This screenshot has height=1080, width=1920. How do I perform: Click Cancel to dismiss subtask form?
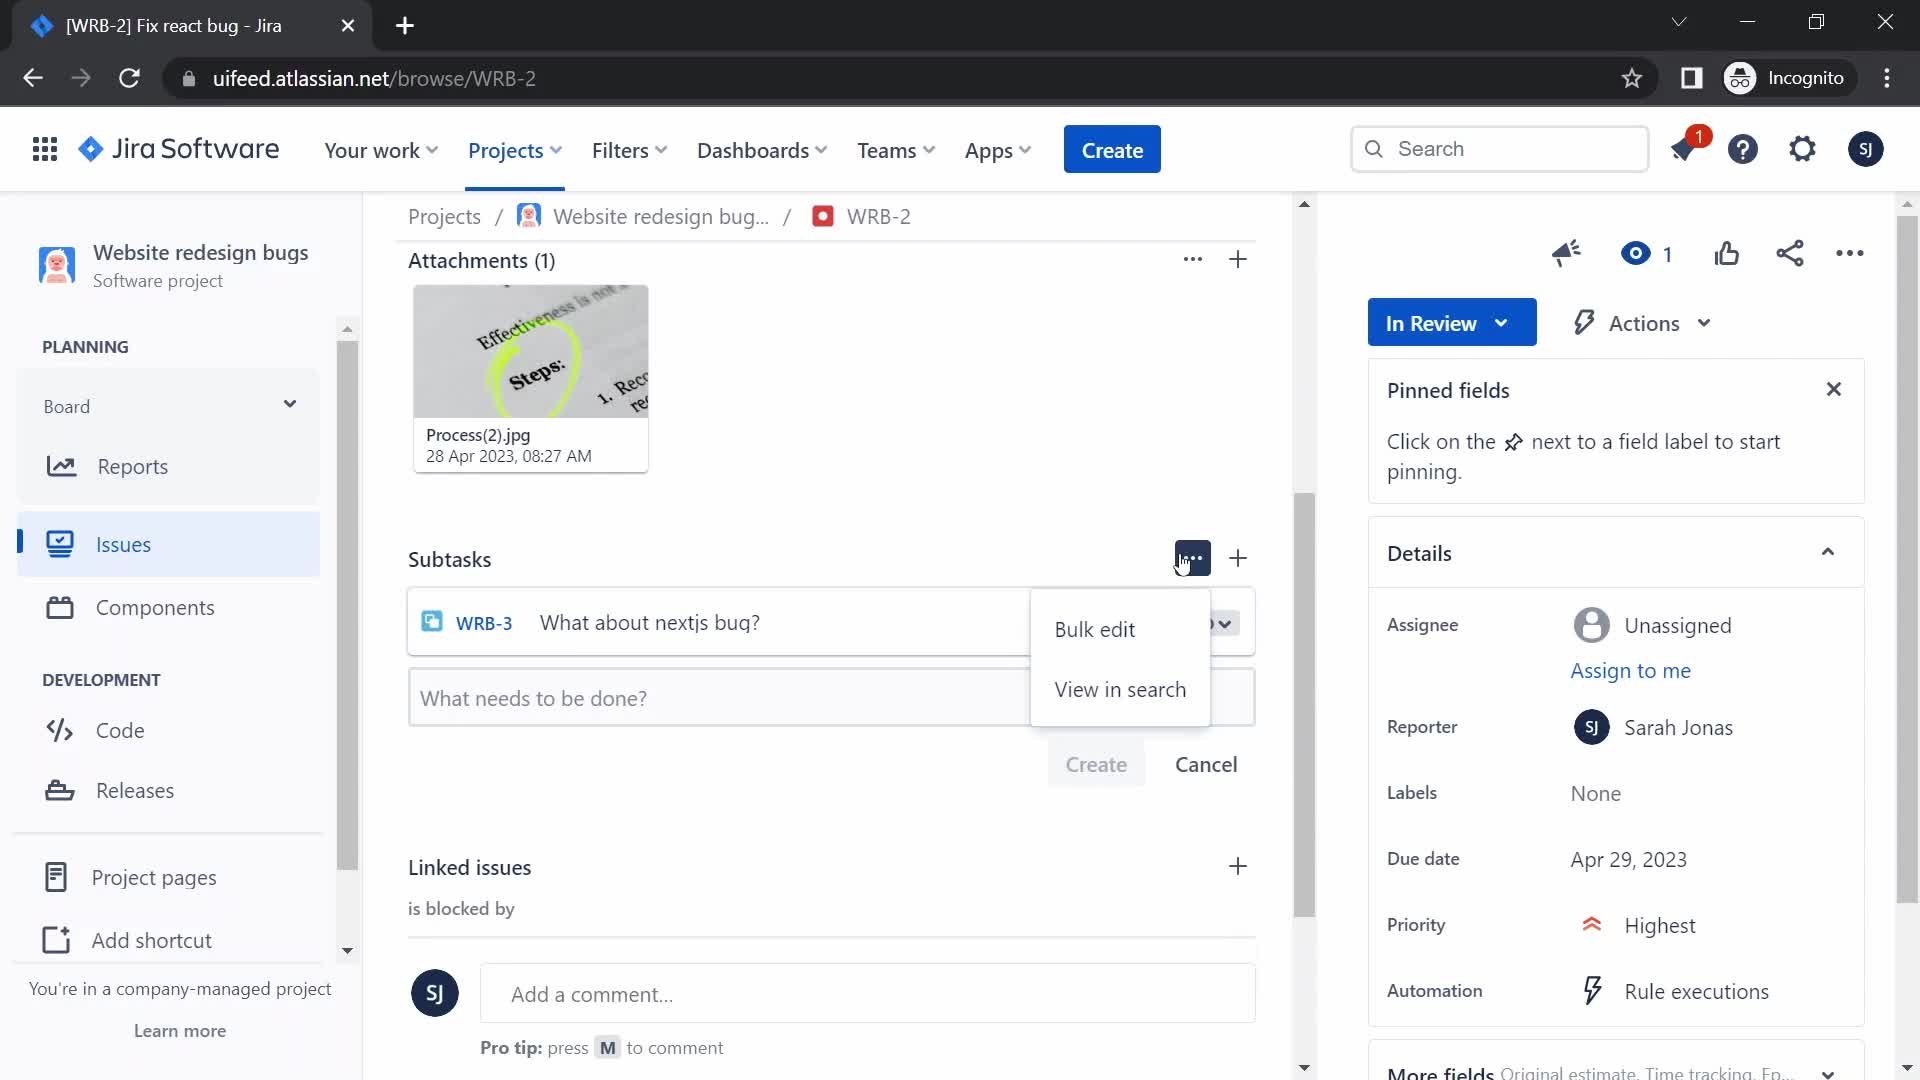pos(1207,764)
